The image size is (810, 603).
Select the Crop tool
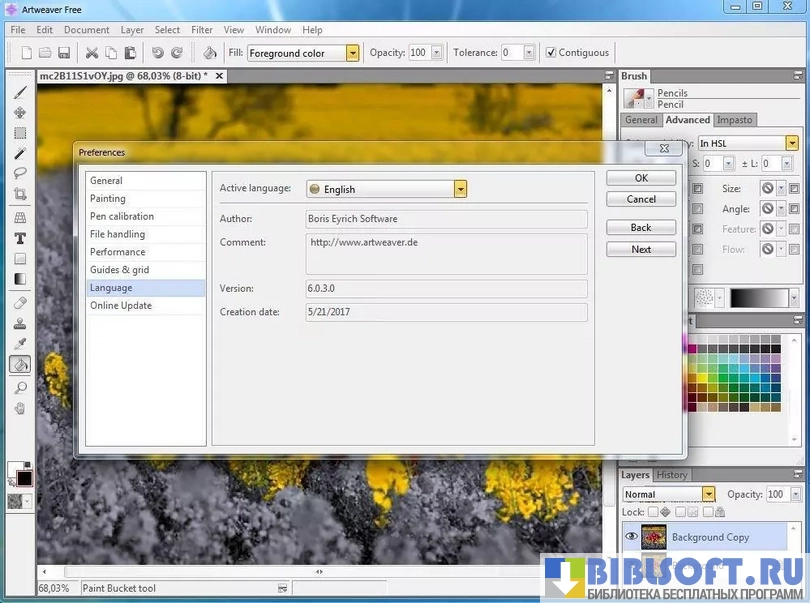point(19,194)
